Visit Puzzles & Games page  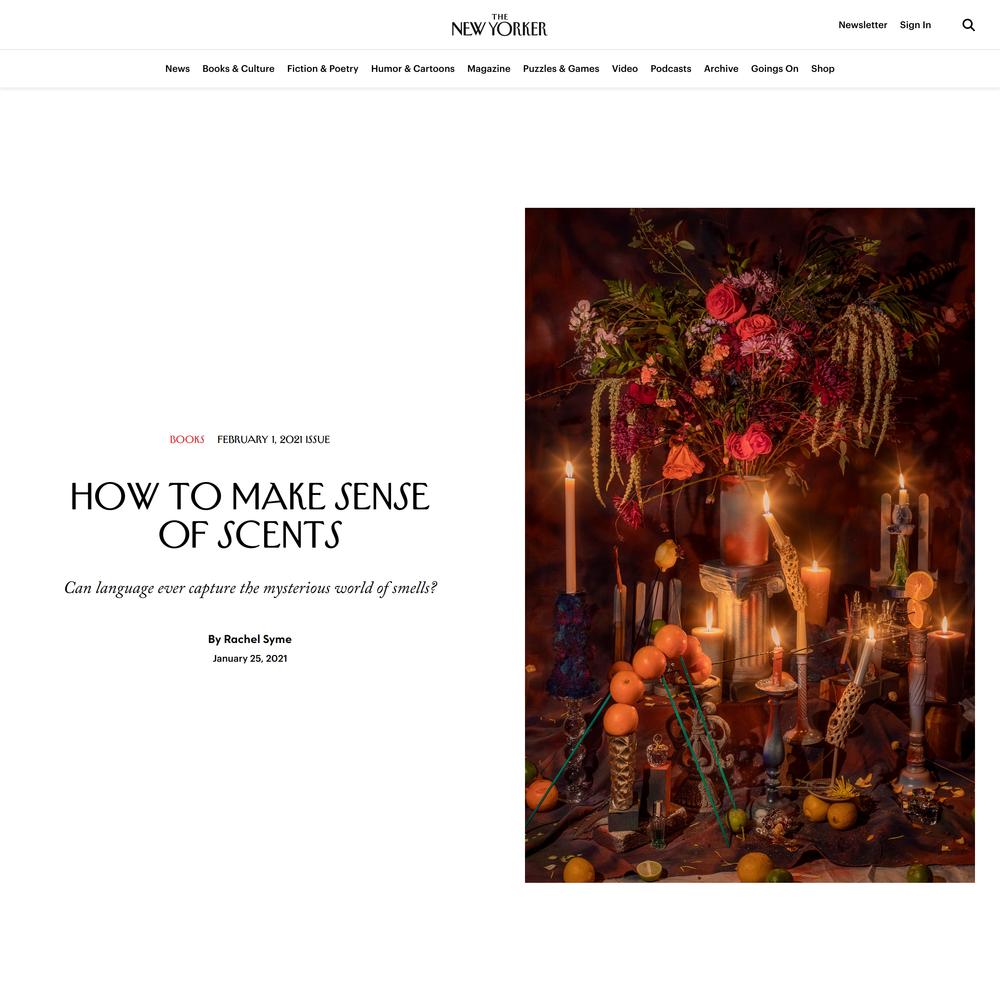tap(561, 69)
